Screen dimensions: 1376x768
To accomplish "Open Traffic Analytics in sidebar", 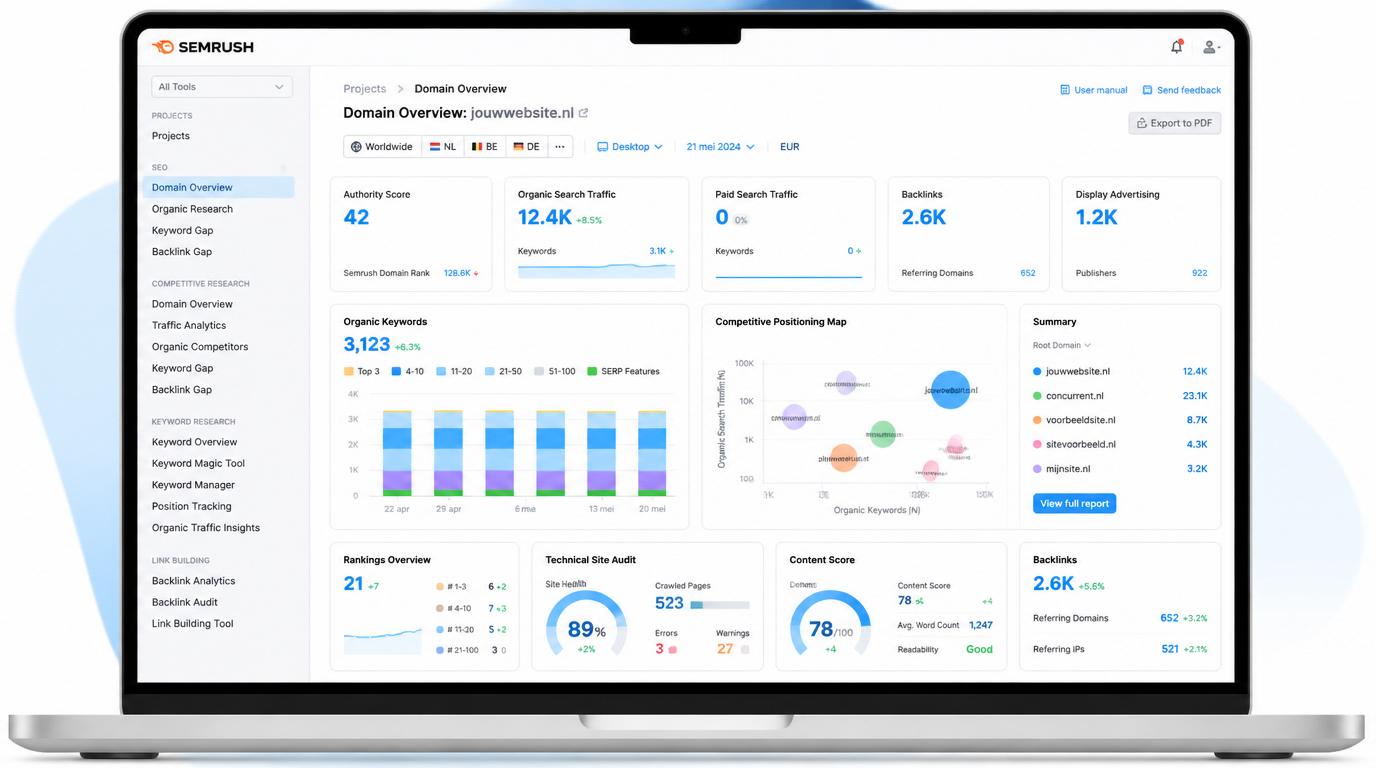I will (x=189, y=325).
